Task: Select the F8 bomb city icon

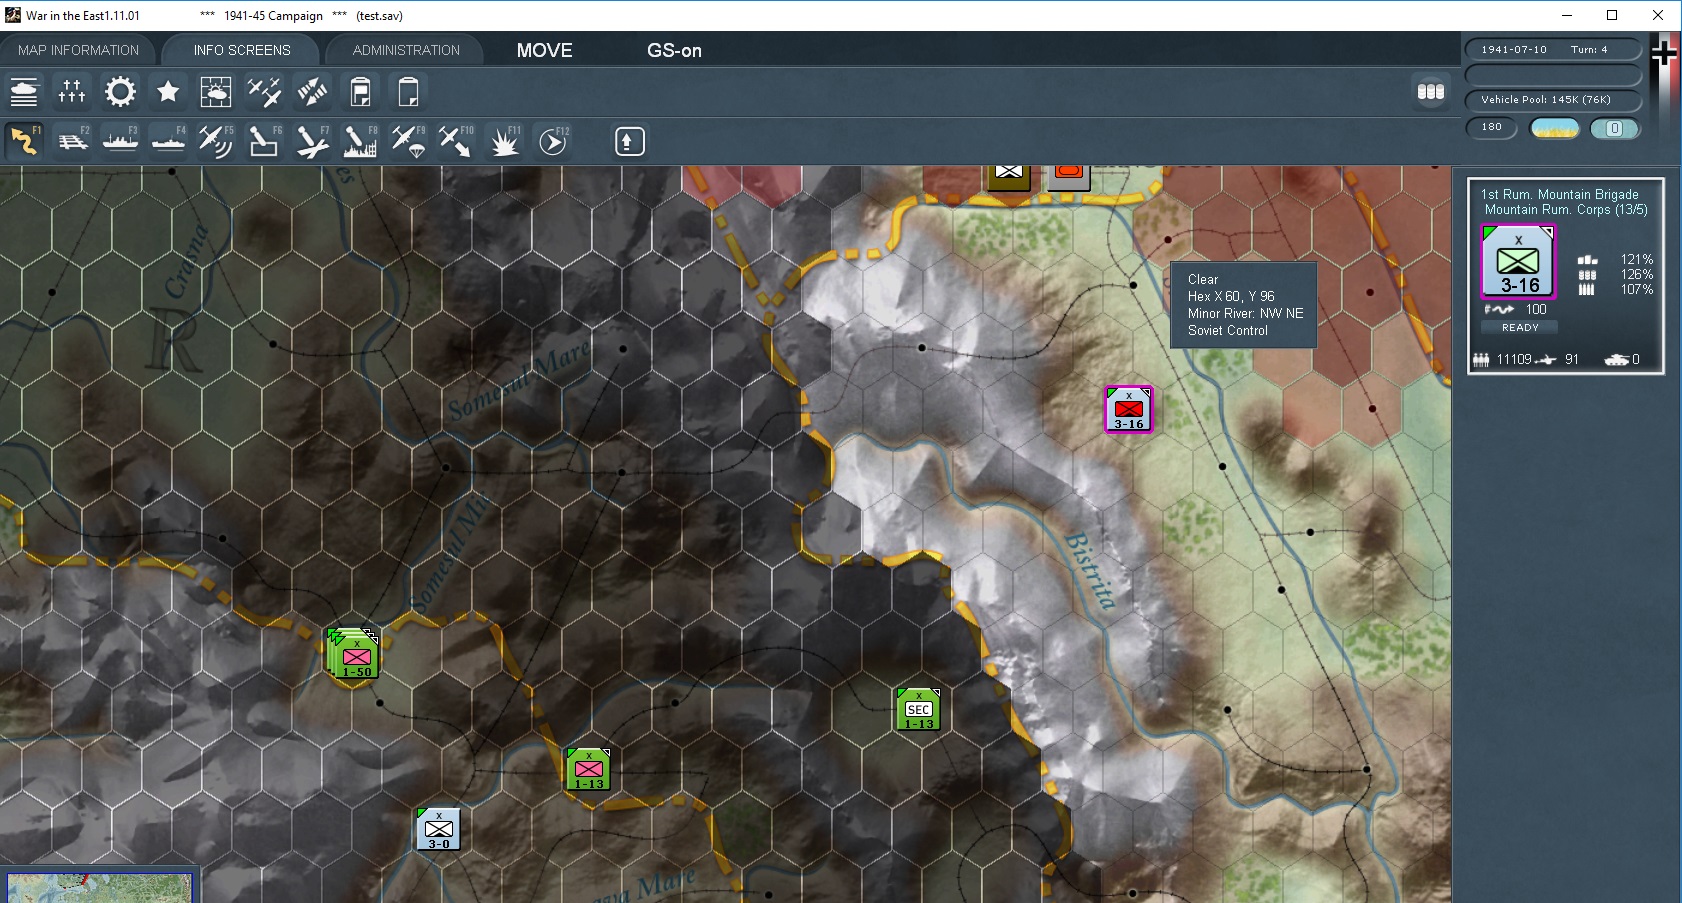Action: (360, 141)
